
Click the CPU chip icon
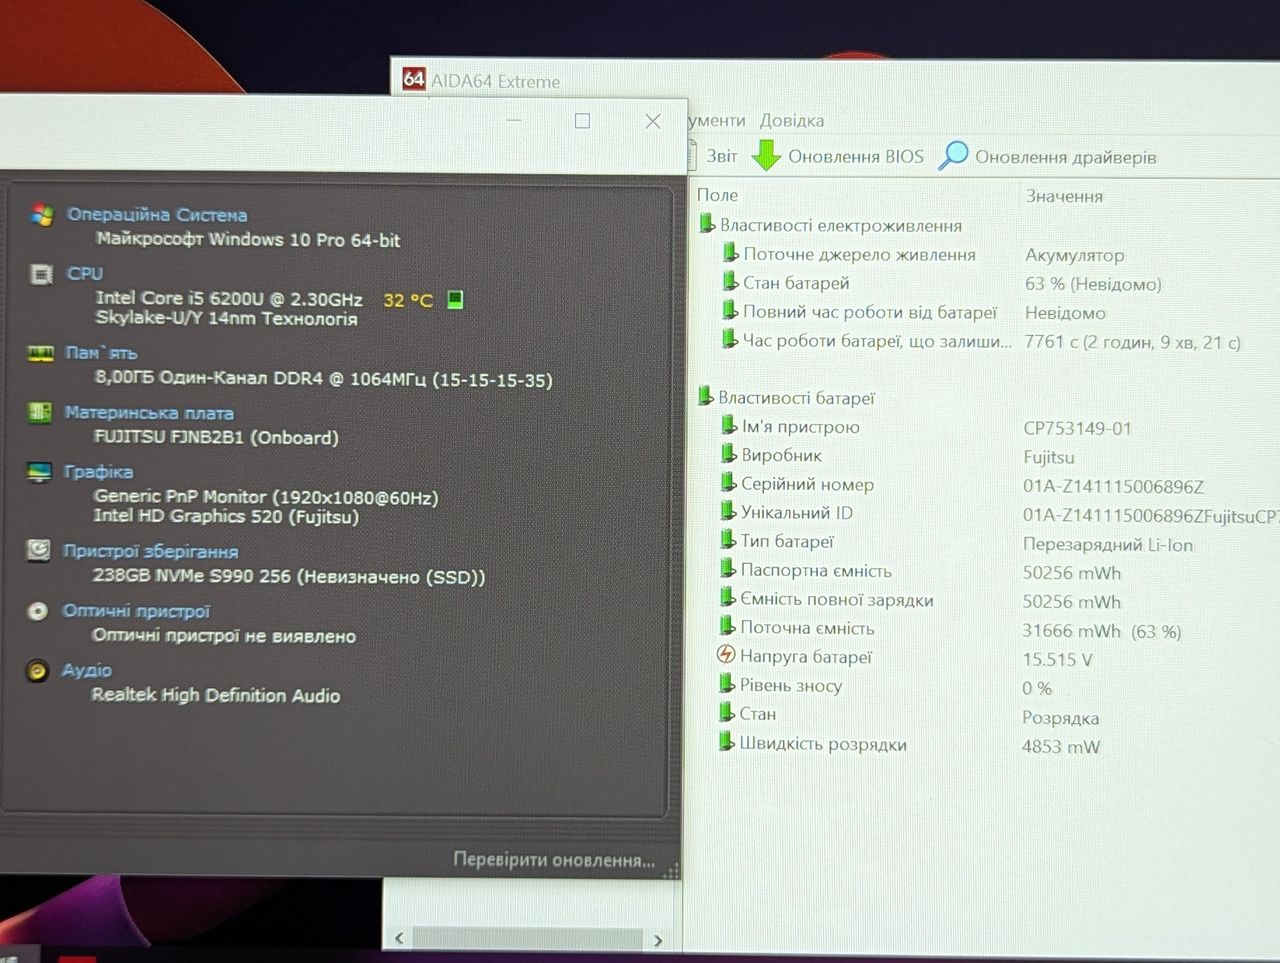(x=41, y=274)
